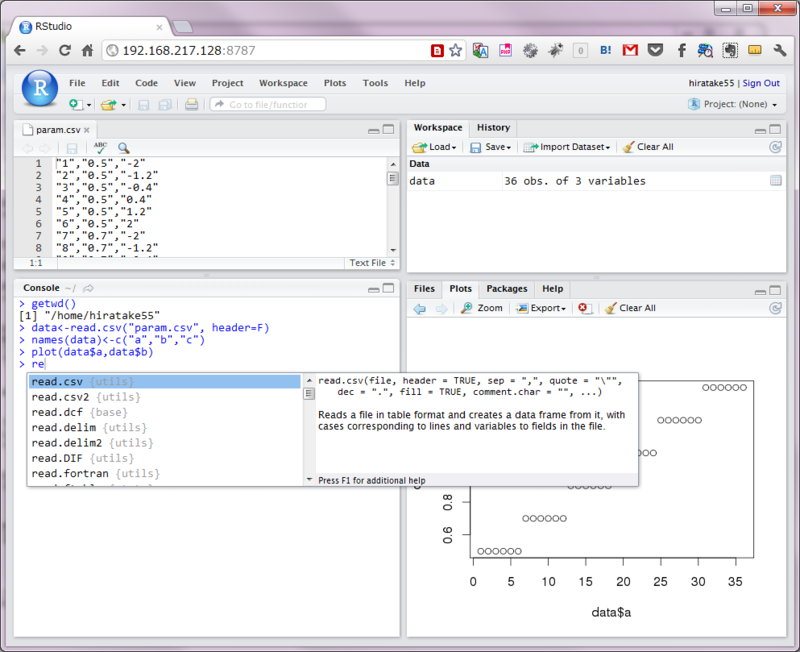The image size is (800, 652).
Task: Select read.fortran autocomplete suggestion
Action: coord(165,473)
